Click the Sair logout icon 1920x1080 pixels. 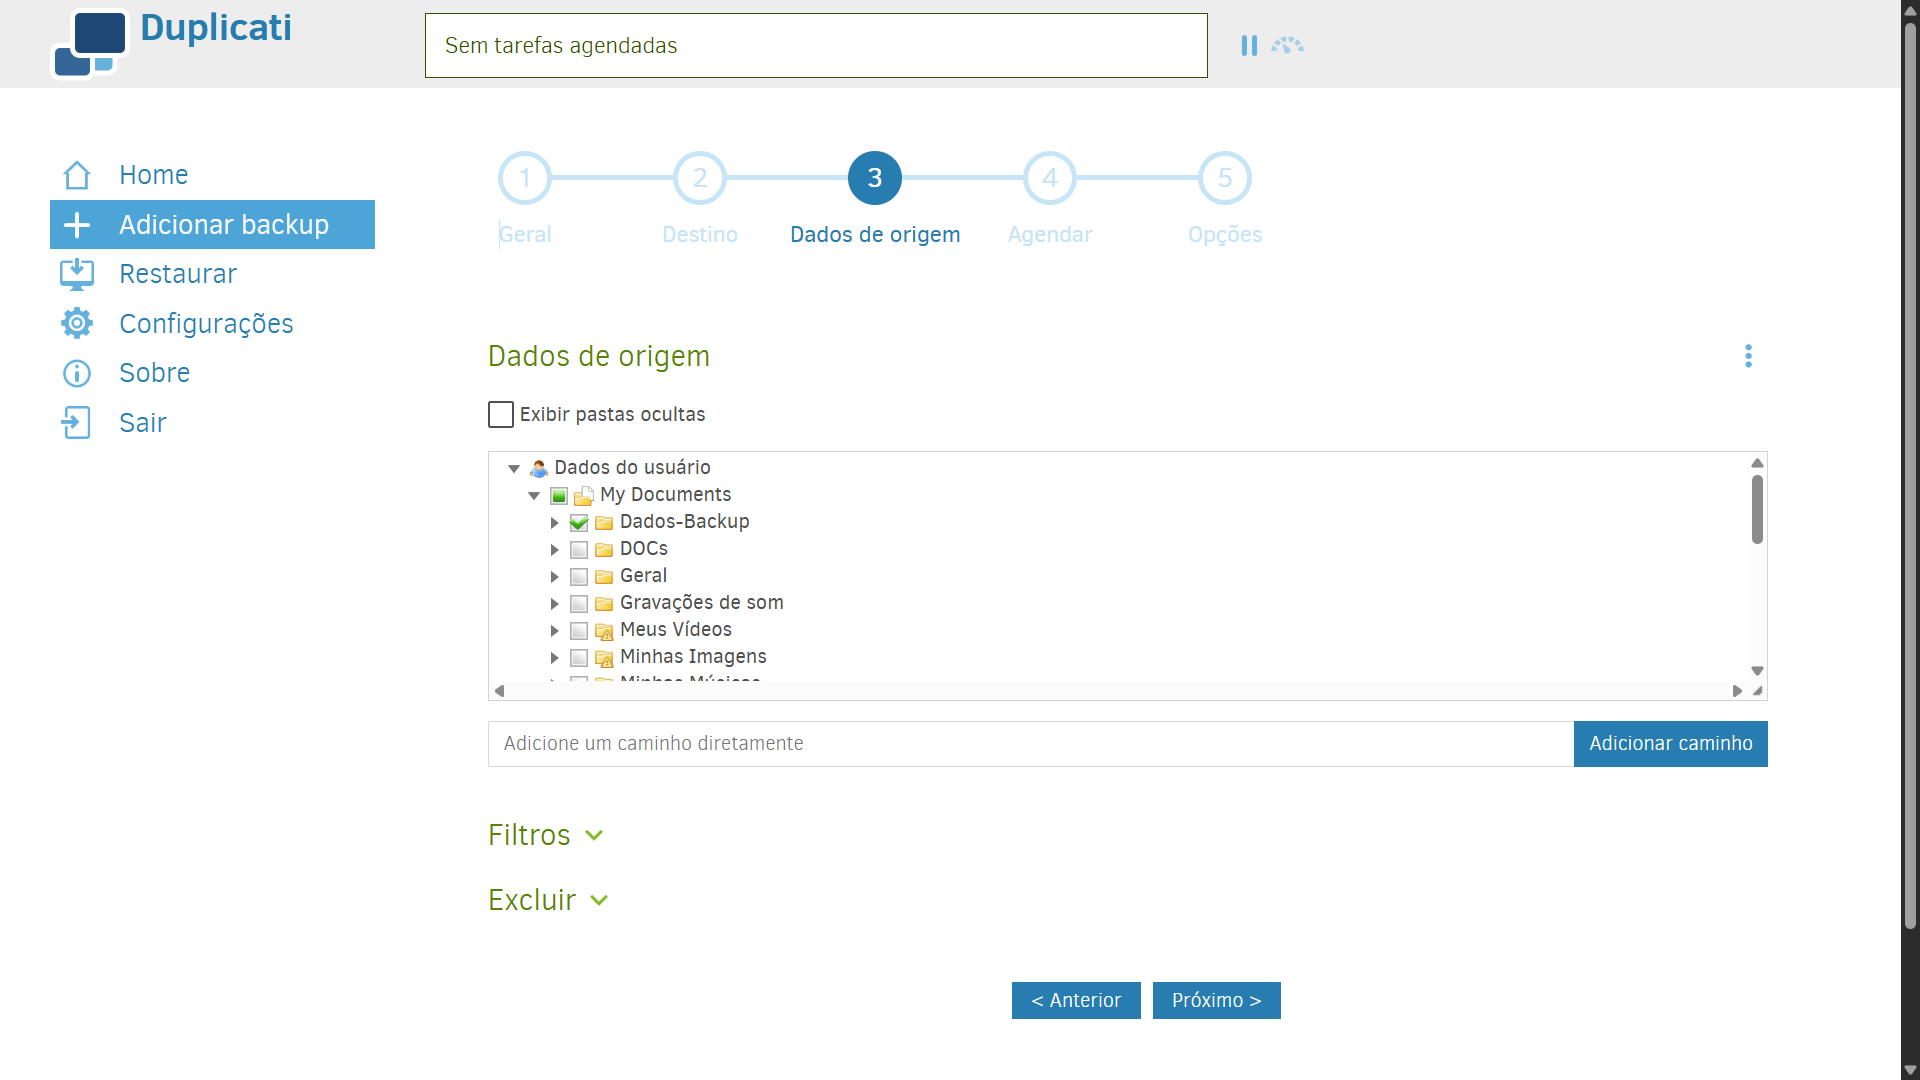click(x=77, y=422)
